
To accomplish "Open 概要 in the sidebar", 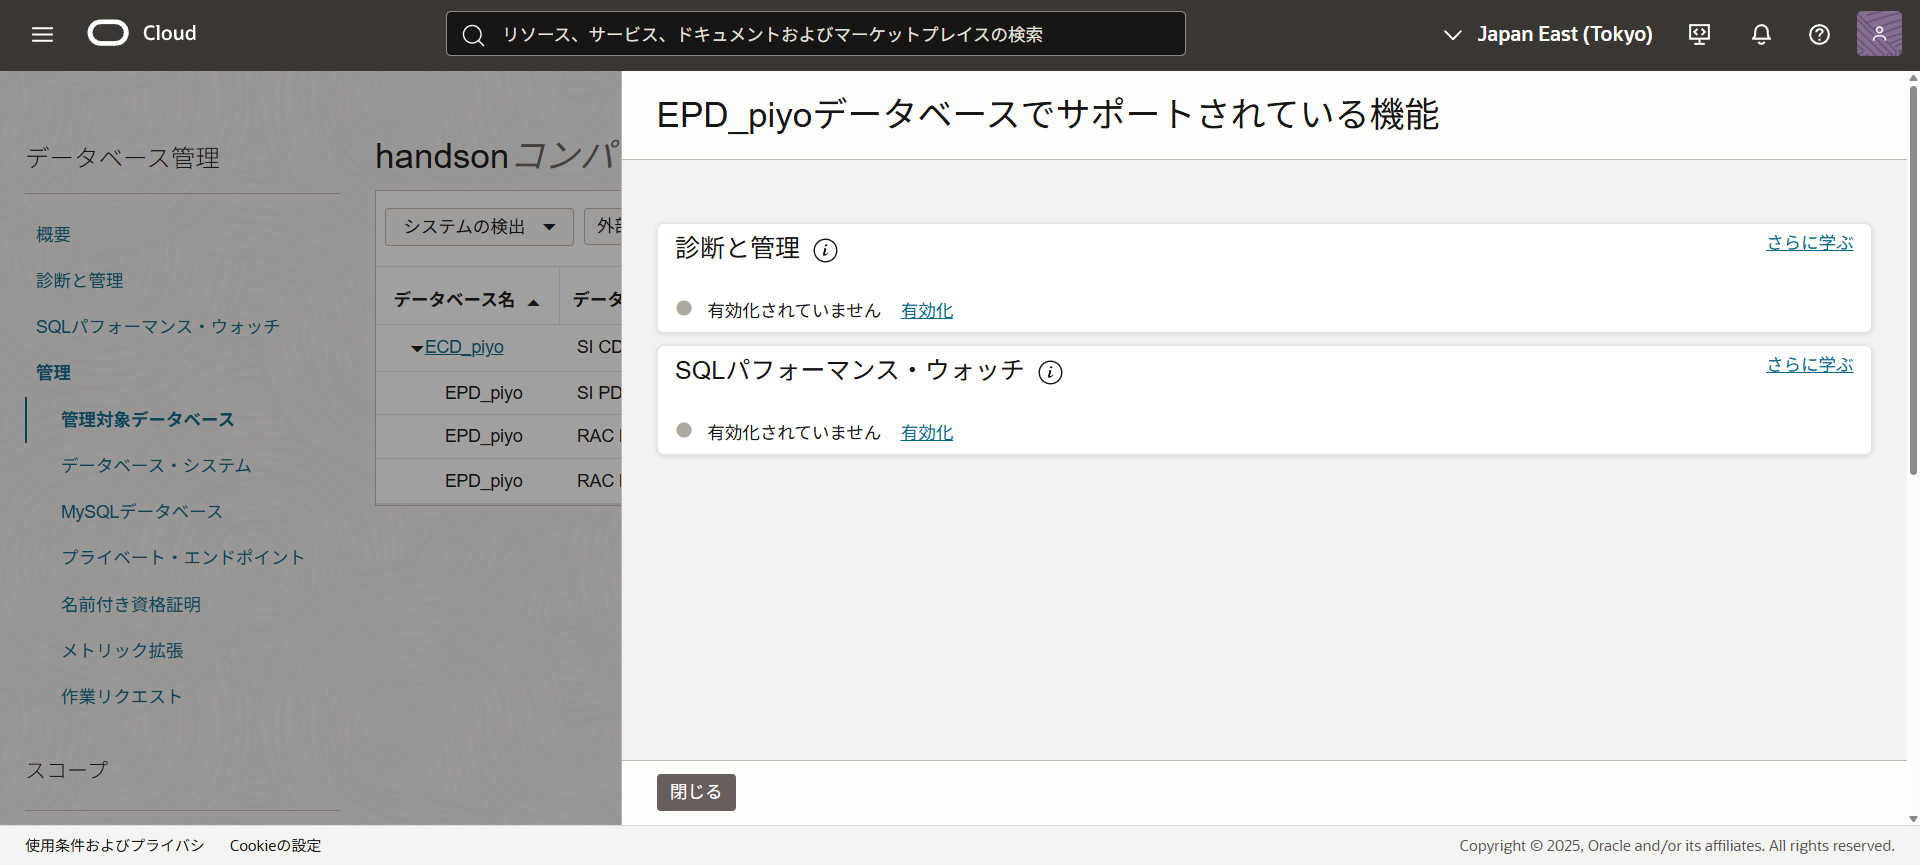I will [x=54, y=234].
